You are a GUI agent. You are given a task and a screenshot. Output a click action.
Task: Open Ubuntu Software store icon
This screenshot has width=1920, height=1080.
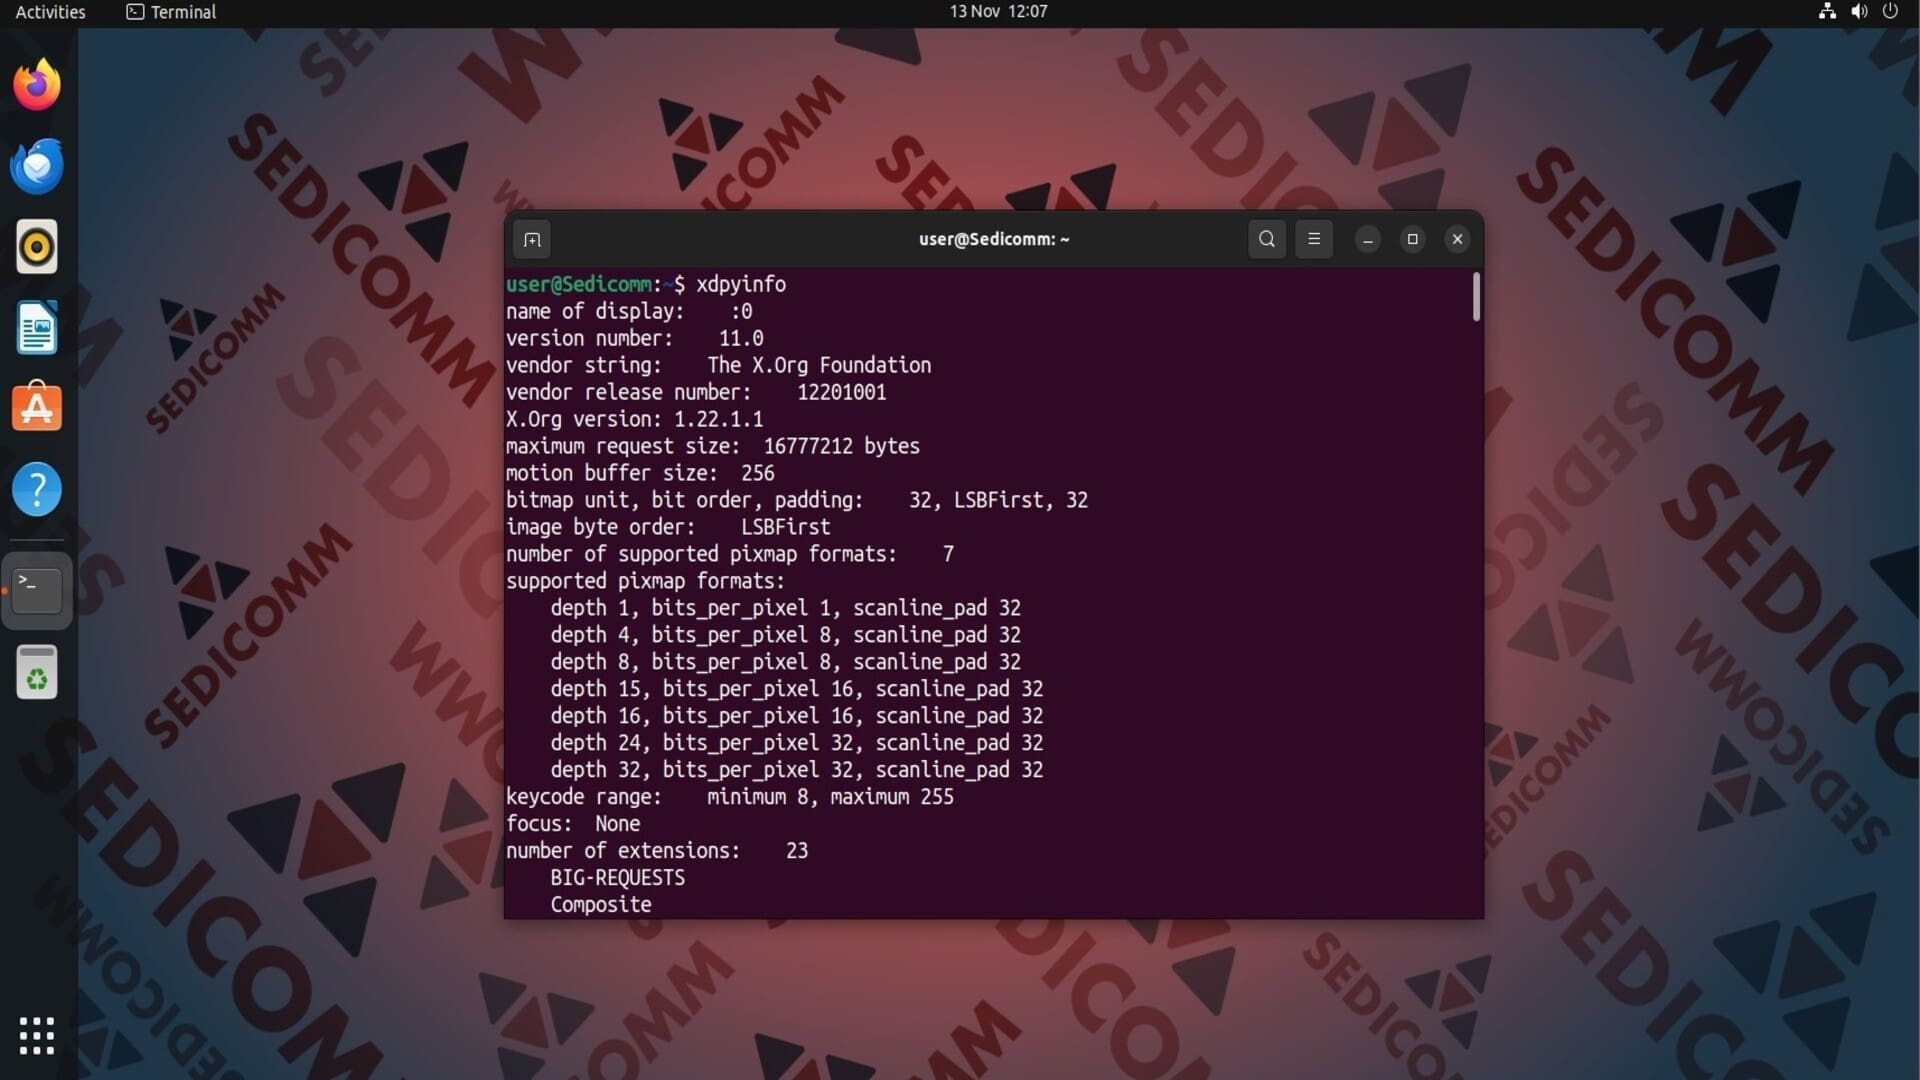tap(37, 407)
